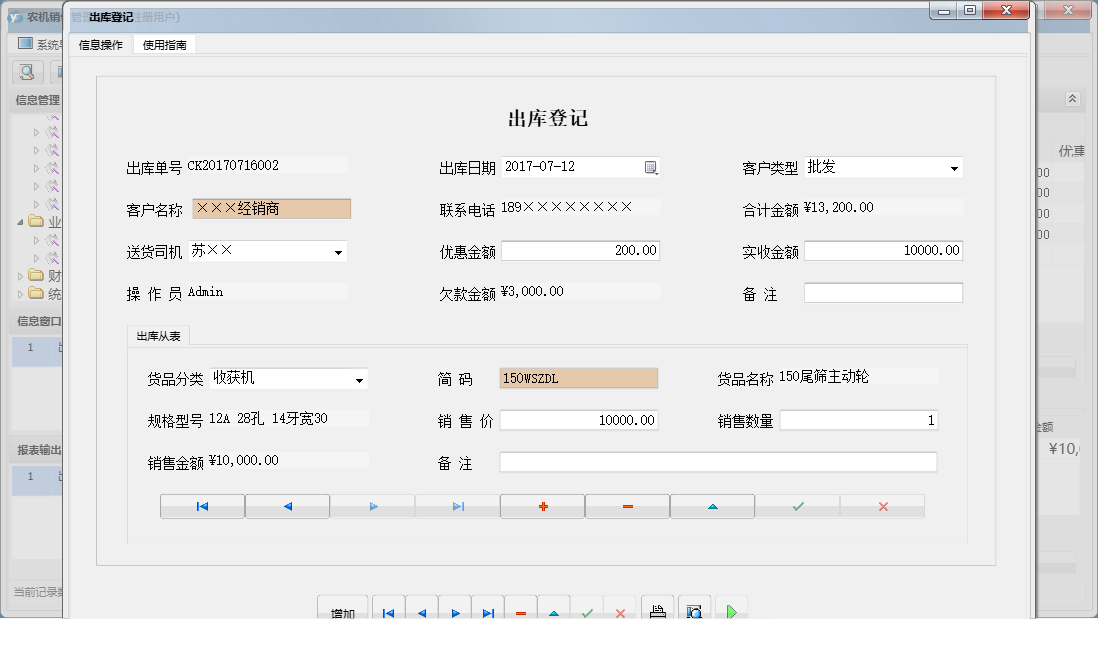The image size is (1098, 645).
Task: Click inside the 备注 input field
Action: pos(883,293)
